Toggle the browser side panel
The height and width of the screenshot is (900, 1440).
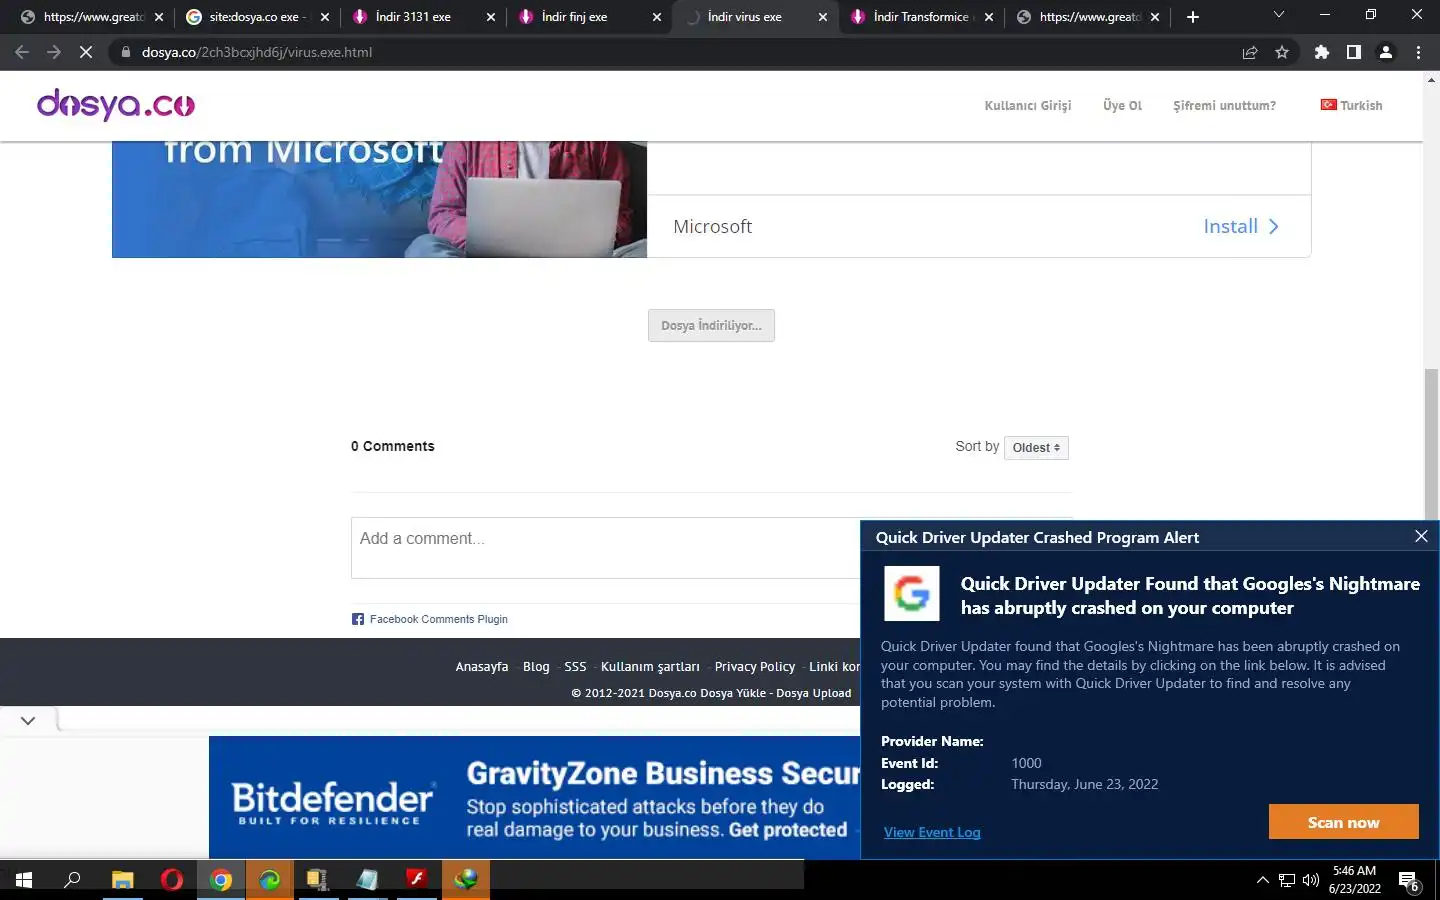tap(1354, 52)
